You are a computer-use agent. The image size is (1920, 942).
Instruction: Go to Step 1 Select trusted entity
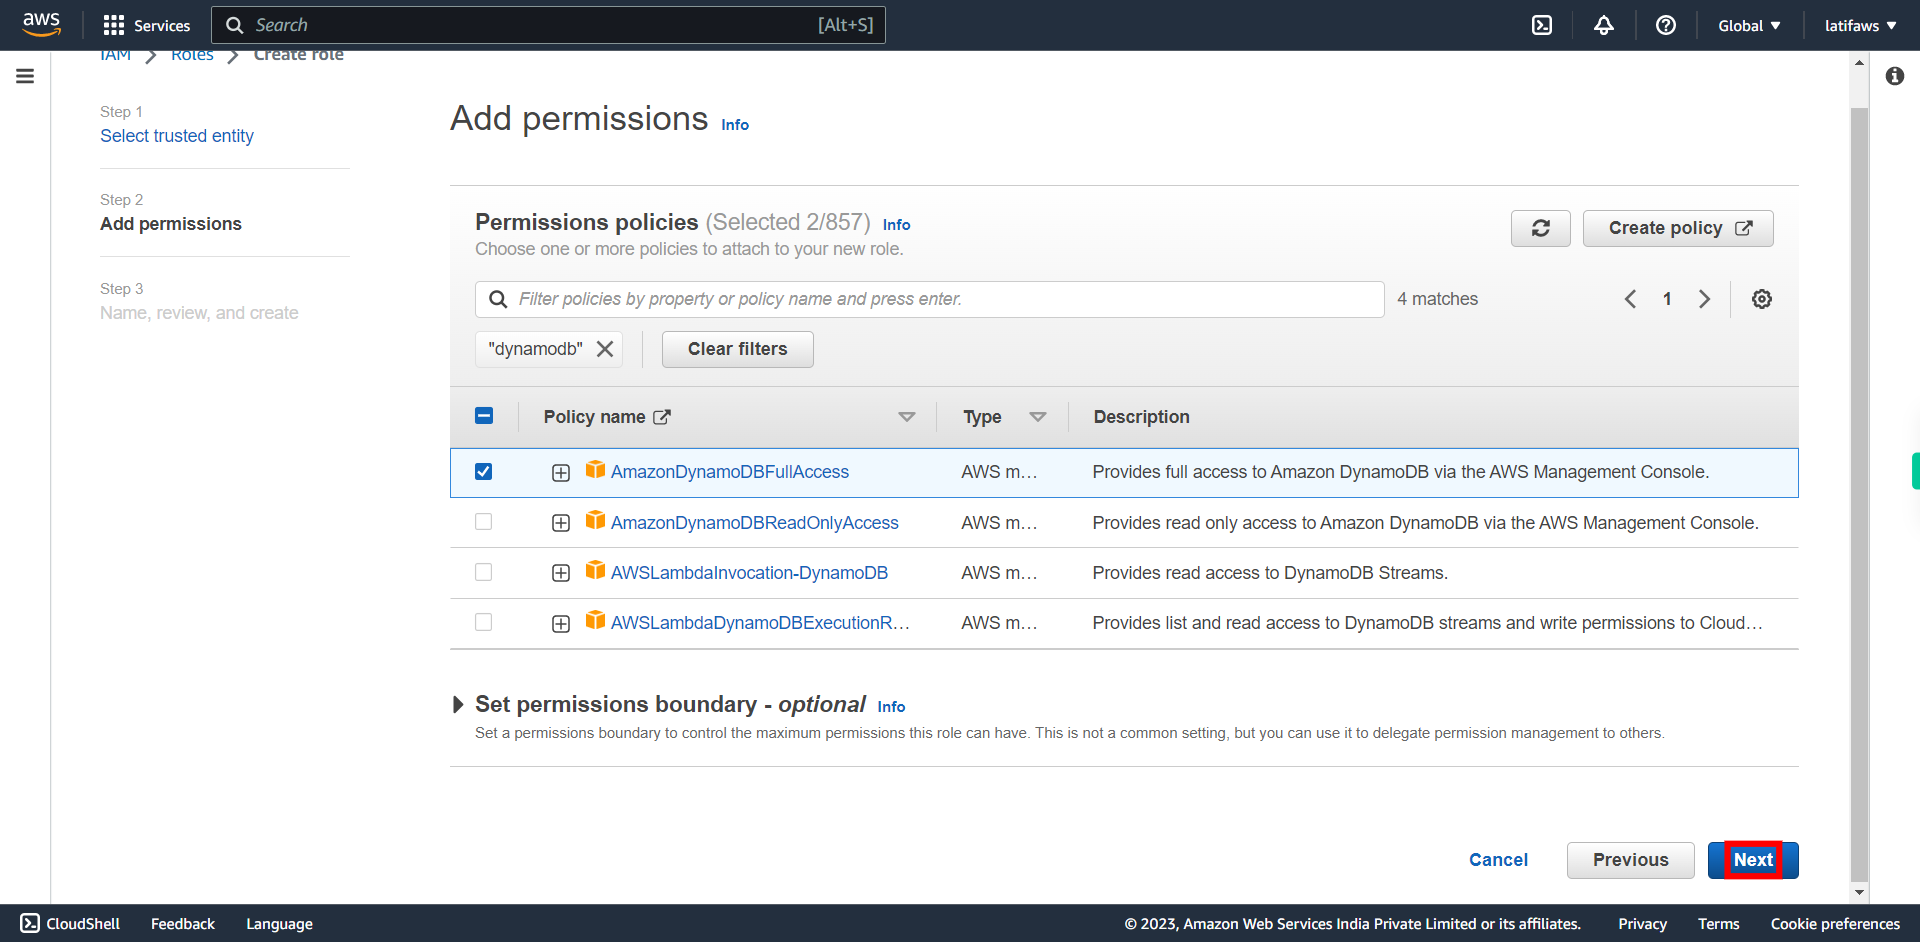pyautogui.click(x=177, y=136)
